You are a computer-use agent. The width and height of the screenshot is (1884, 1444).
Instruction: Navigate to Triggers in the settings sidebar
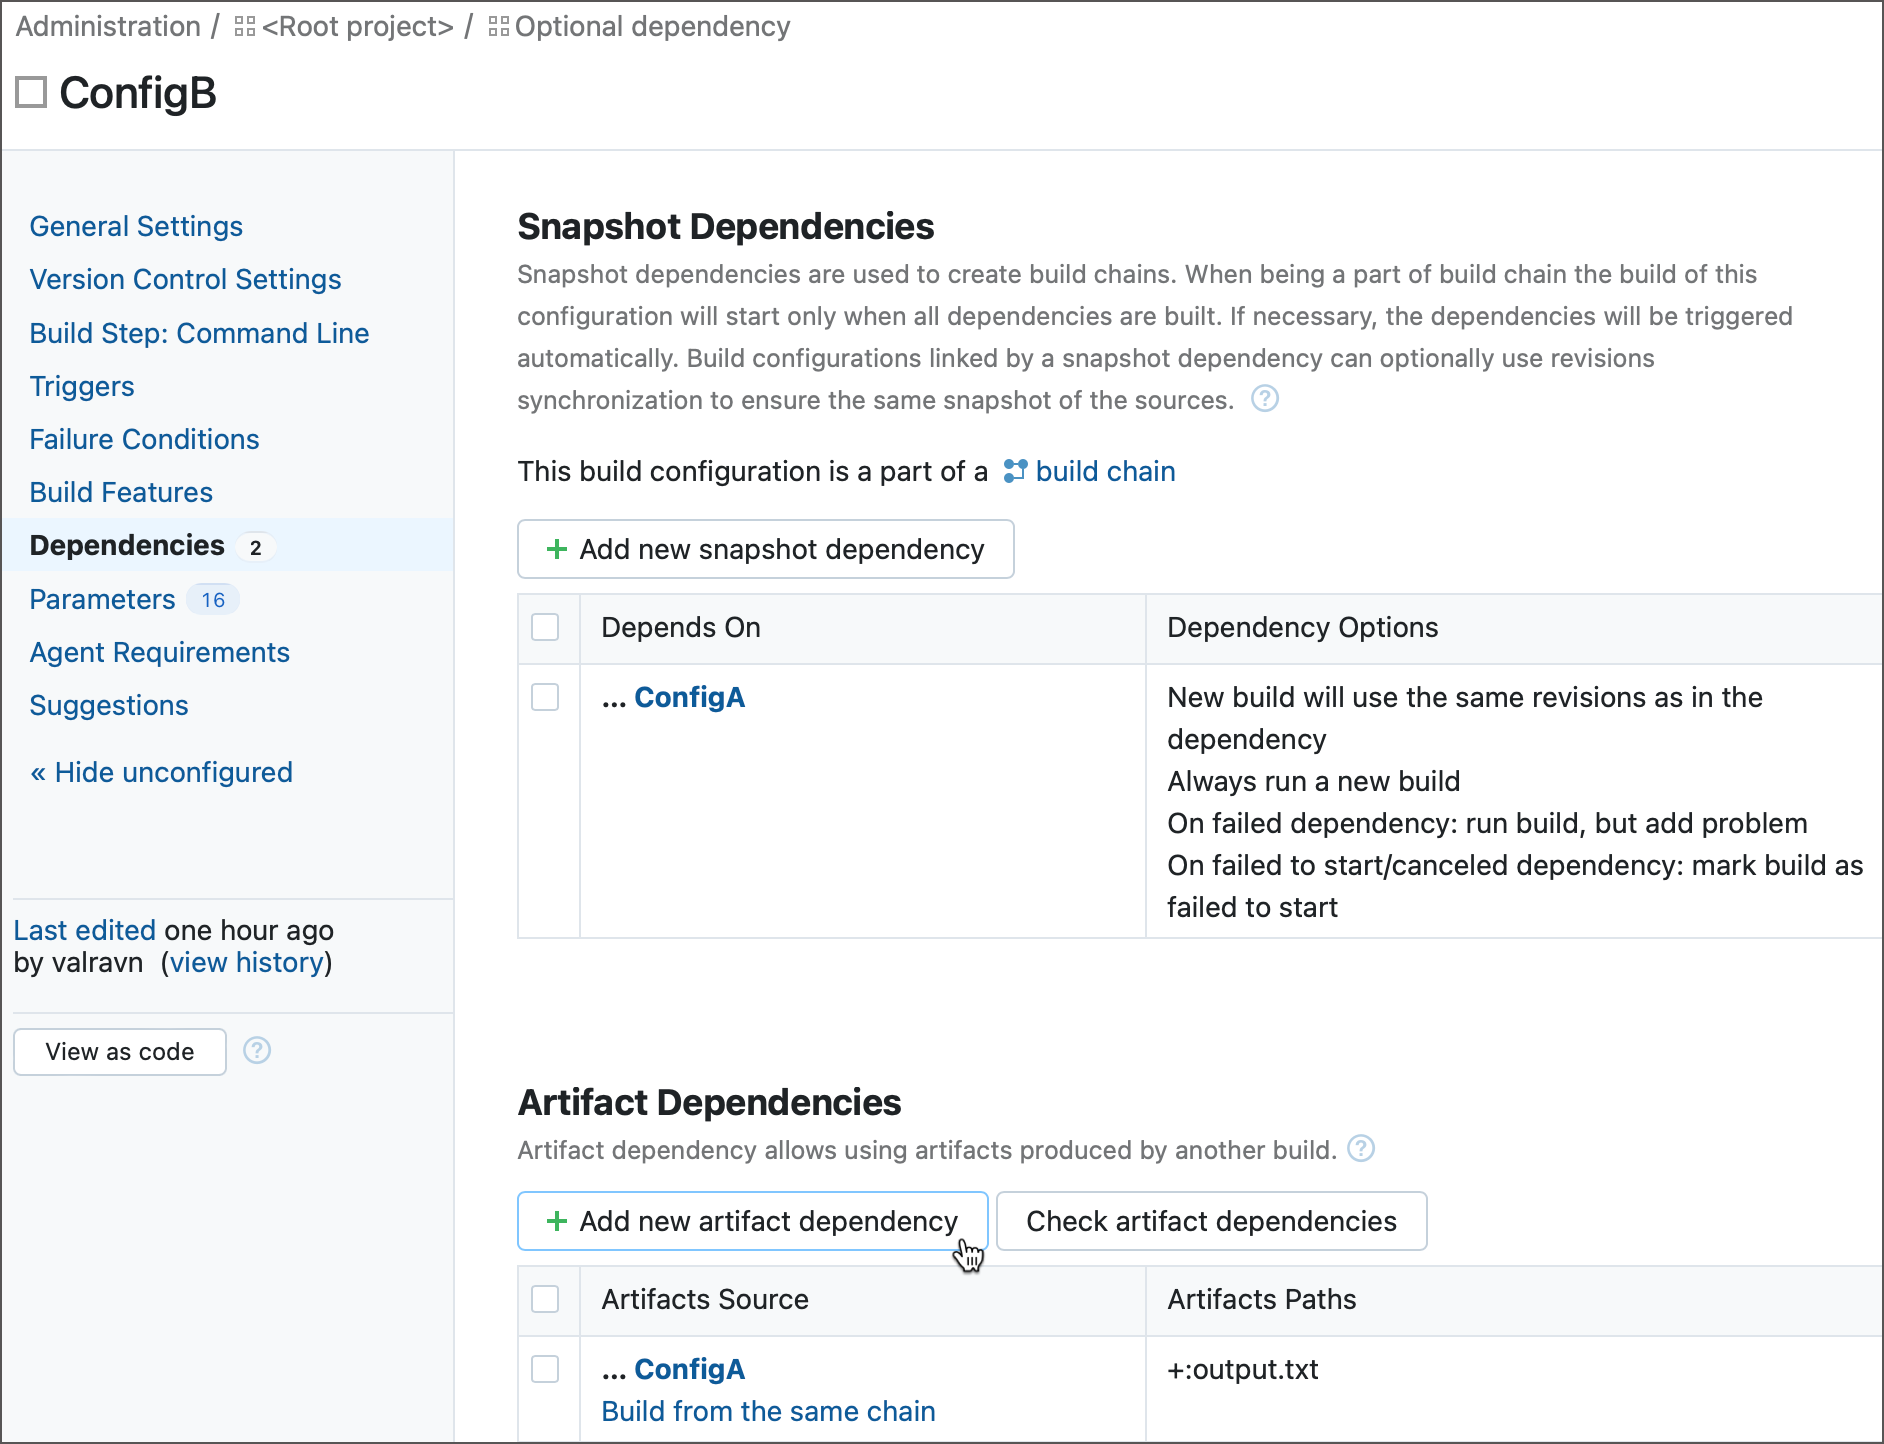point(82,386)
